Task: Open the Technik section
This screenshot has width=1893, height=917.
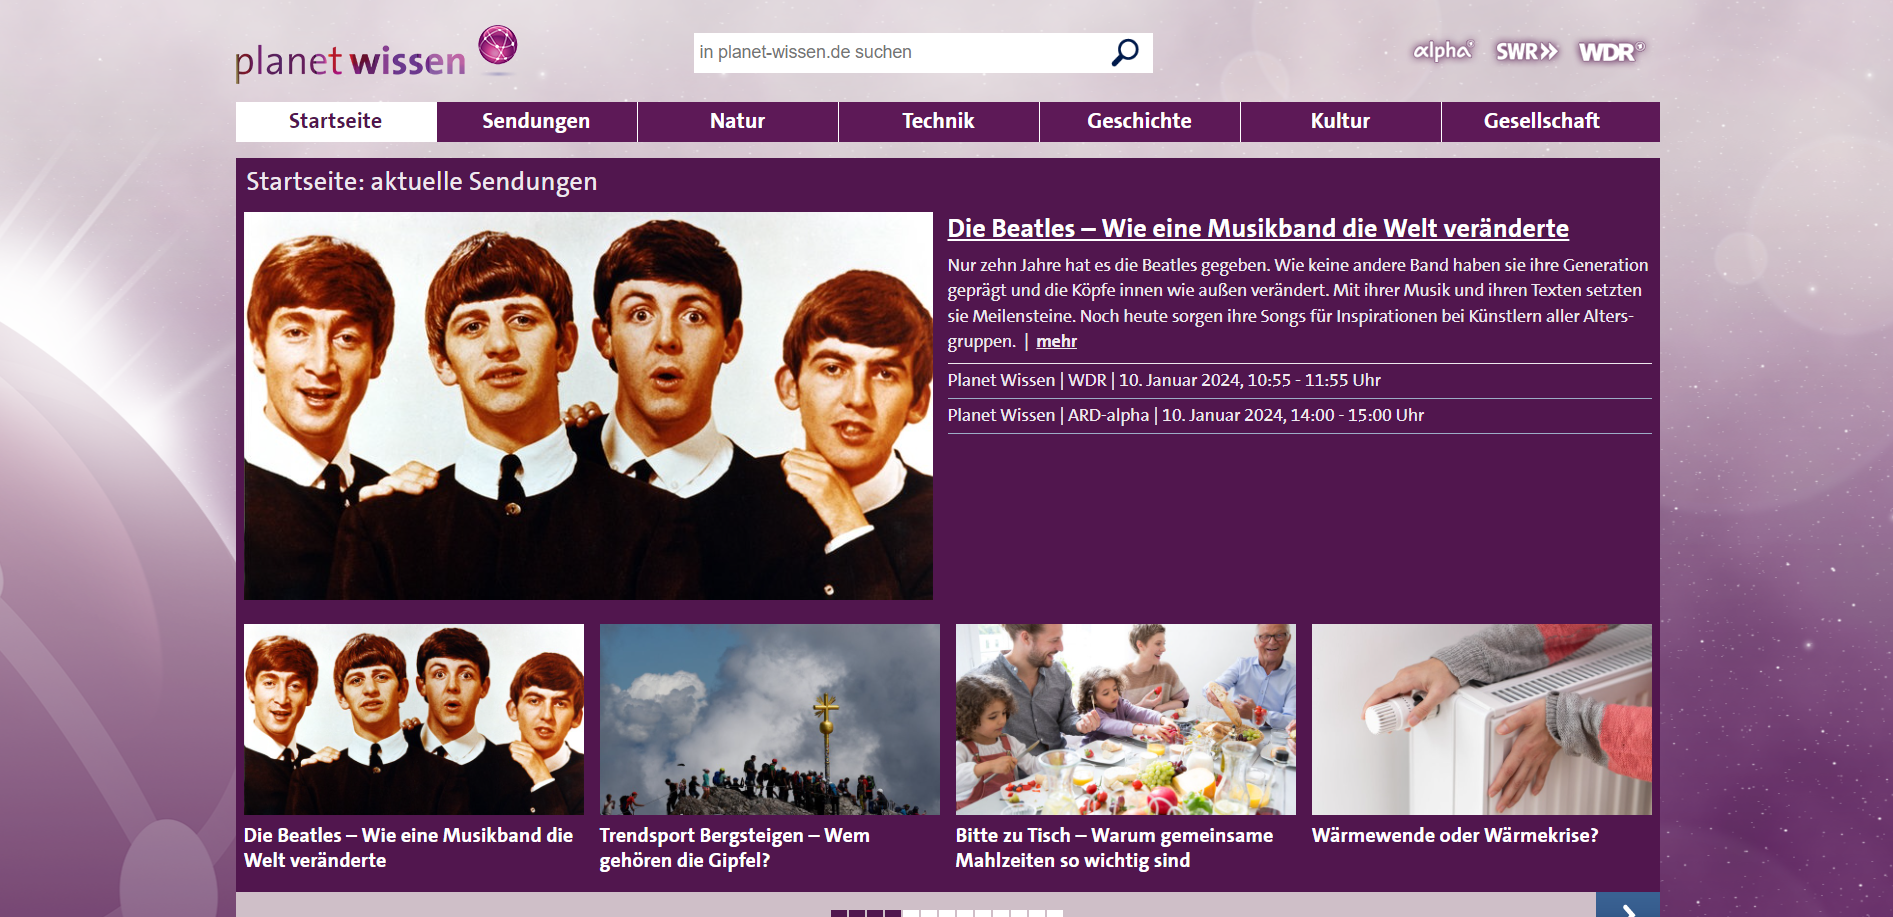Action: click(939, 121)
